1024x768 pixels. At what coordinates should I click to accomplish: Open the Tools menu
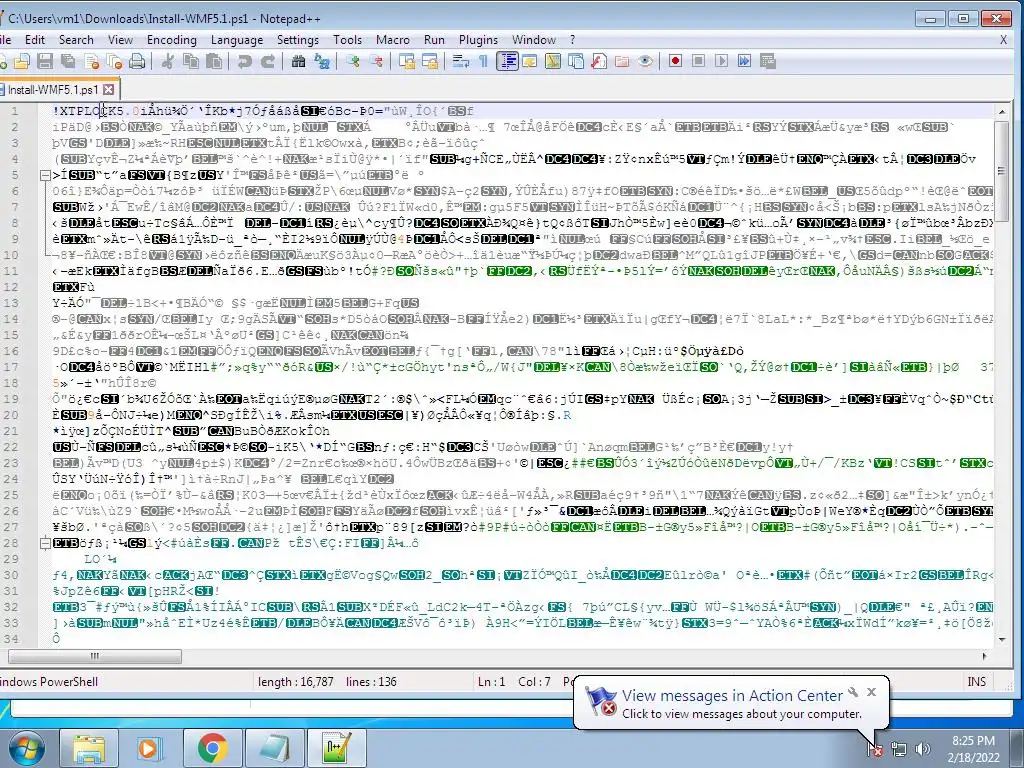click(347, 40)
